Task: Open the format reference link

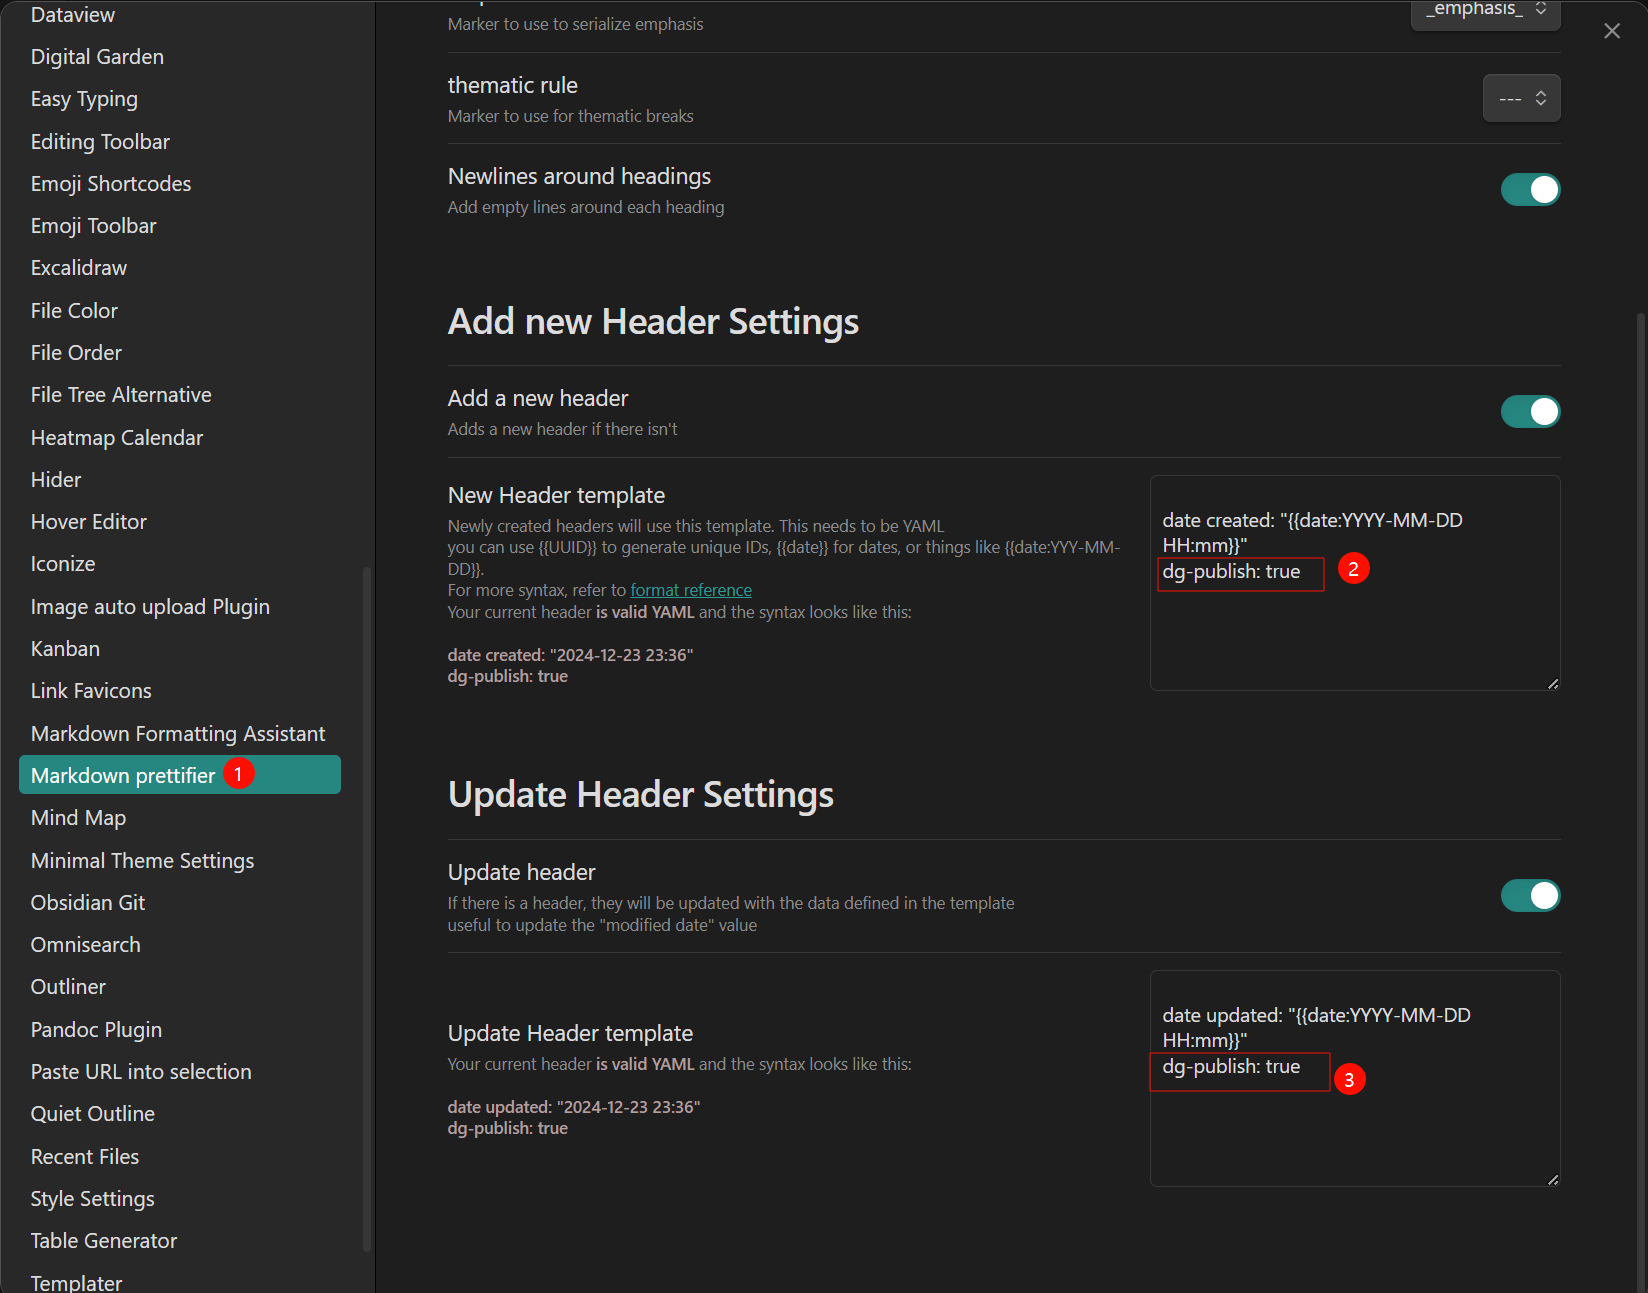Action: 691,590
